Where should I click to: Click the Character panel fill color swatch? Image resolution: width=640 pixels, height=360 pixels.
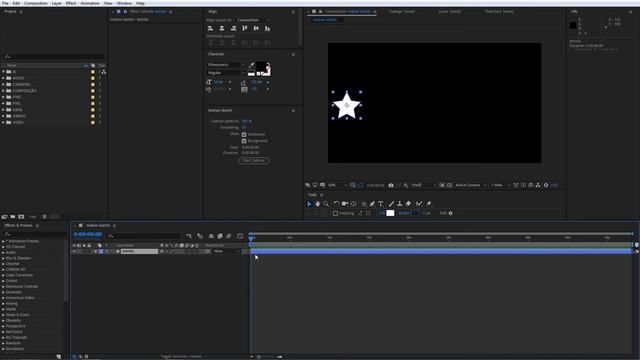tap(261, 67)
